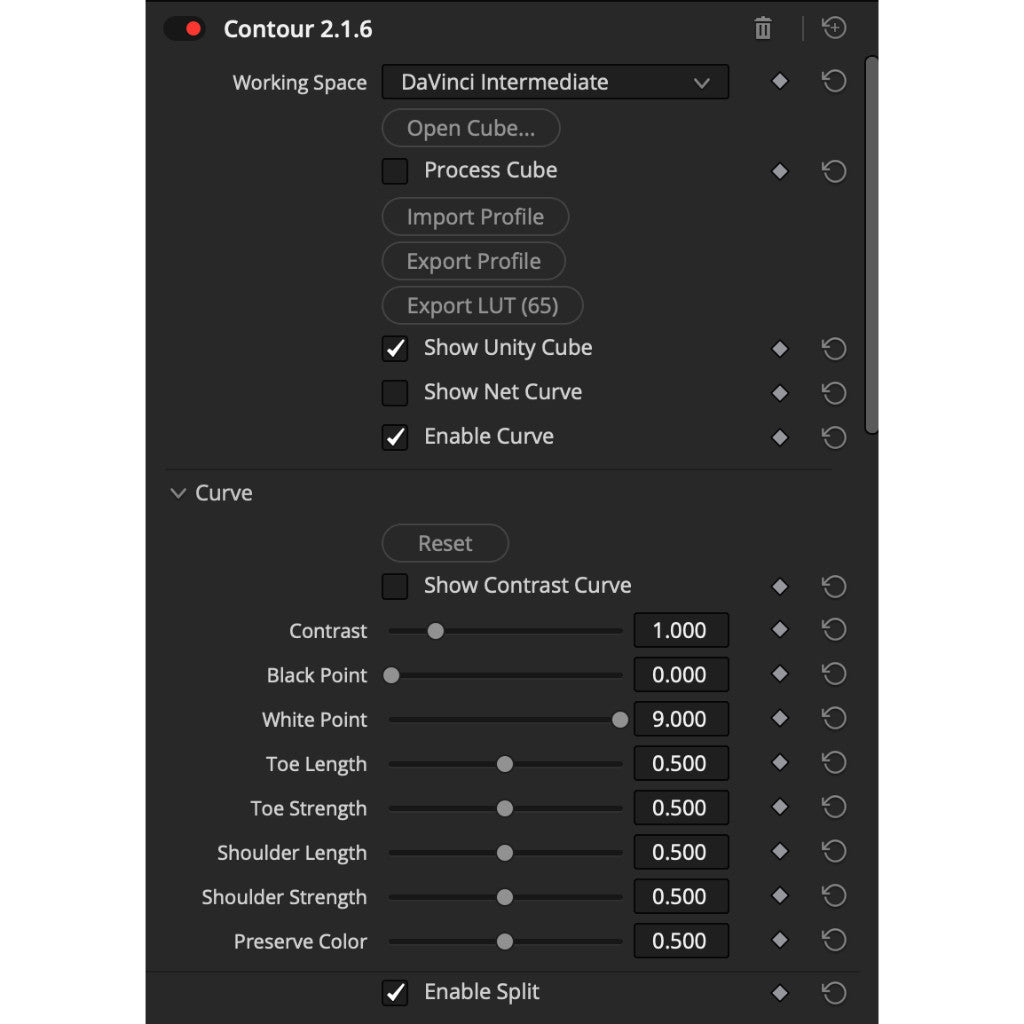Reset Process Cube setting
Screen dimensions: 1024x1024
pyautogui.click(x=834, y=171)
